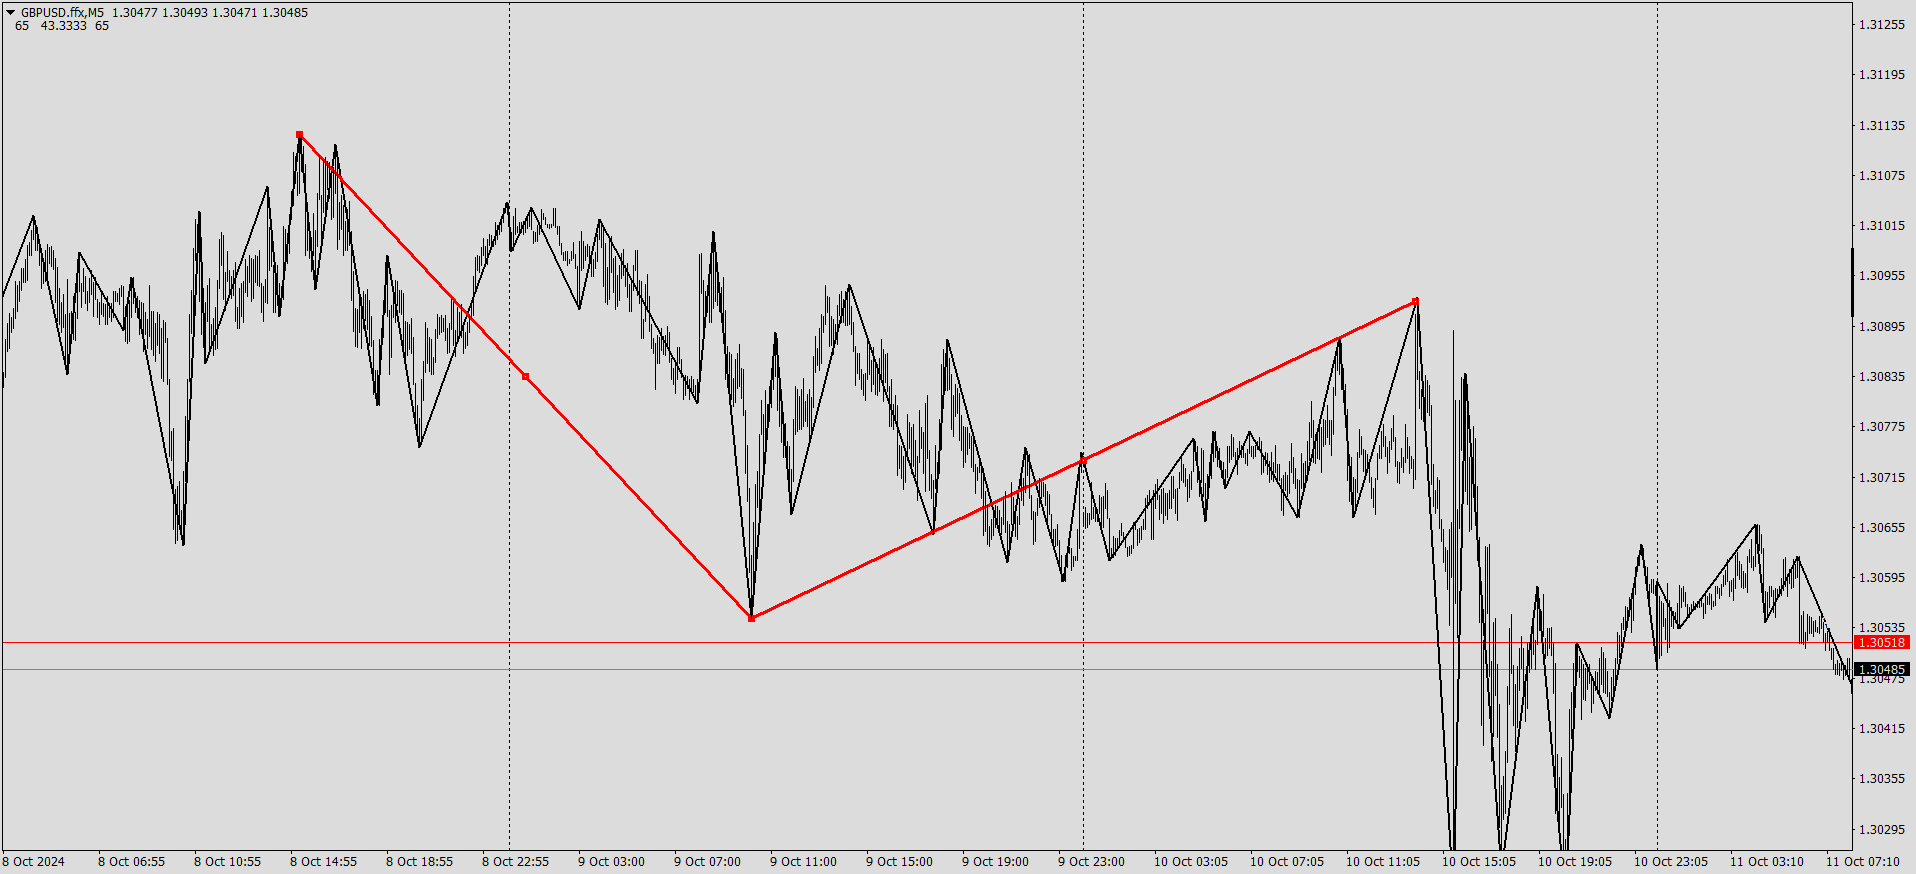Screen dimensions: 1916x874
Task: Click the 1.30835 price scale label
Action: coord(1882,376)
